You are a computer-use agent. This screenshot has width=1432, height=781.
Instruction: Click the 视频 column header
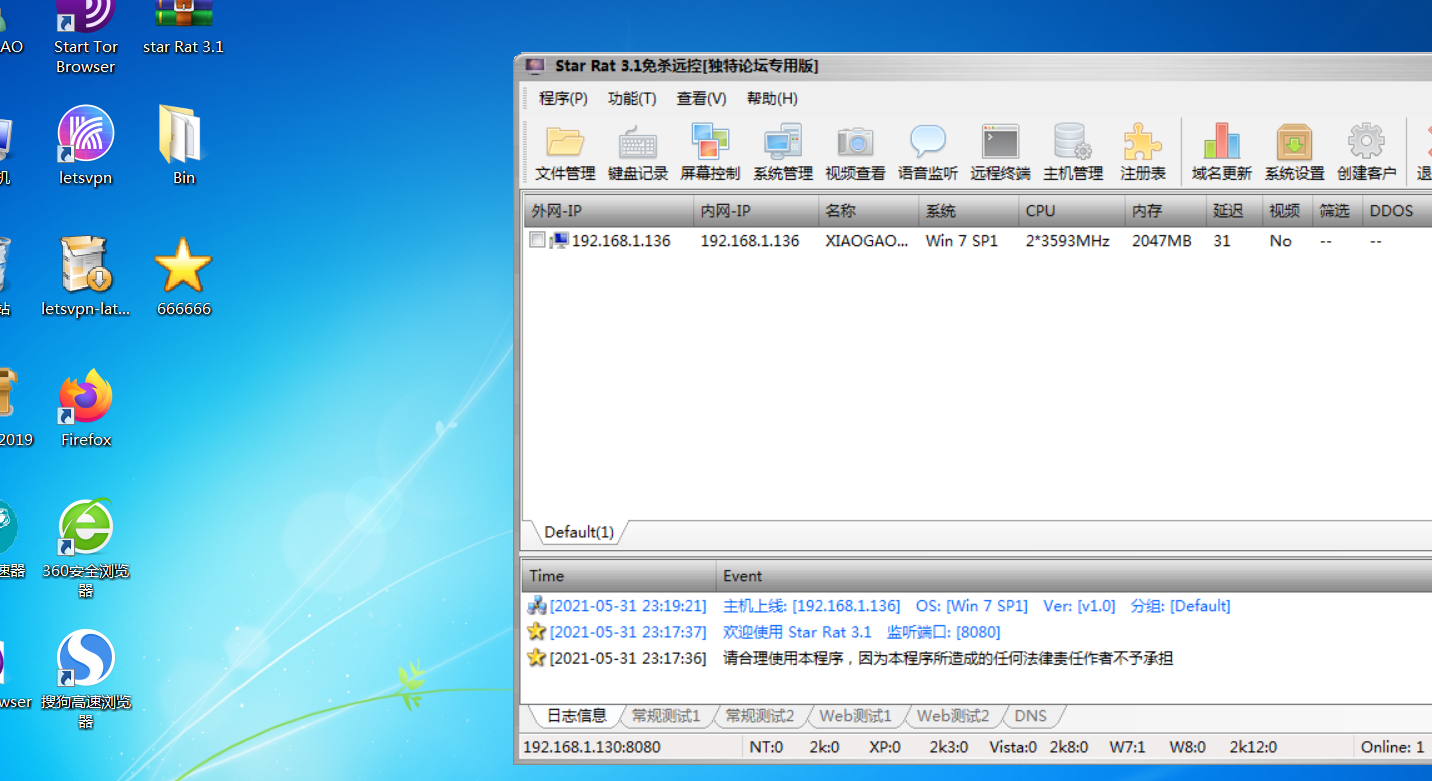[1287, 211]
